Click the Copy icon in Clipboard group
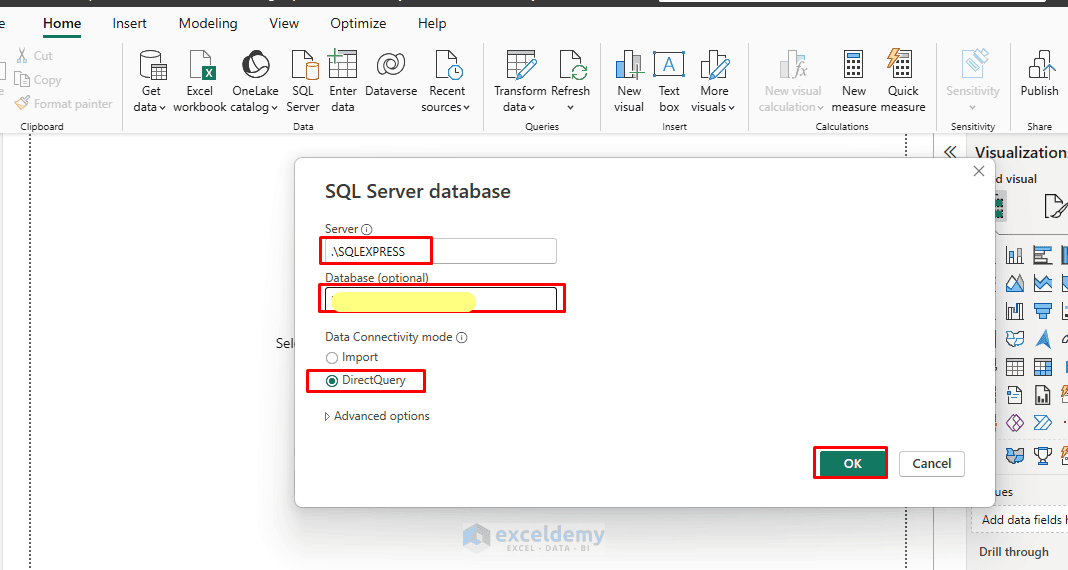This screenshot has width=1068, height=570. coord(22,80)
